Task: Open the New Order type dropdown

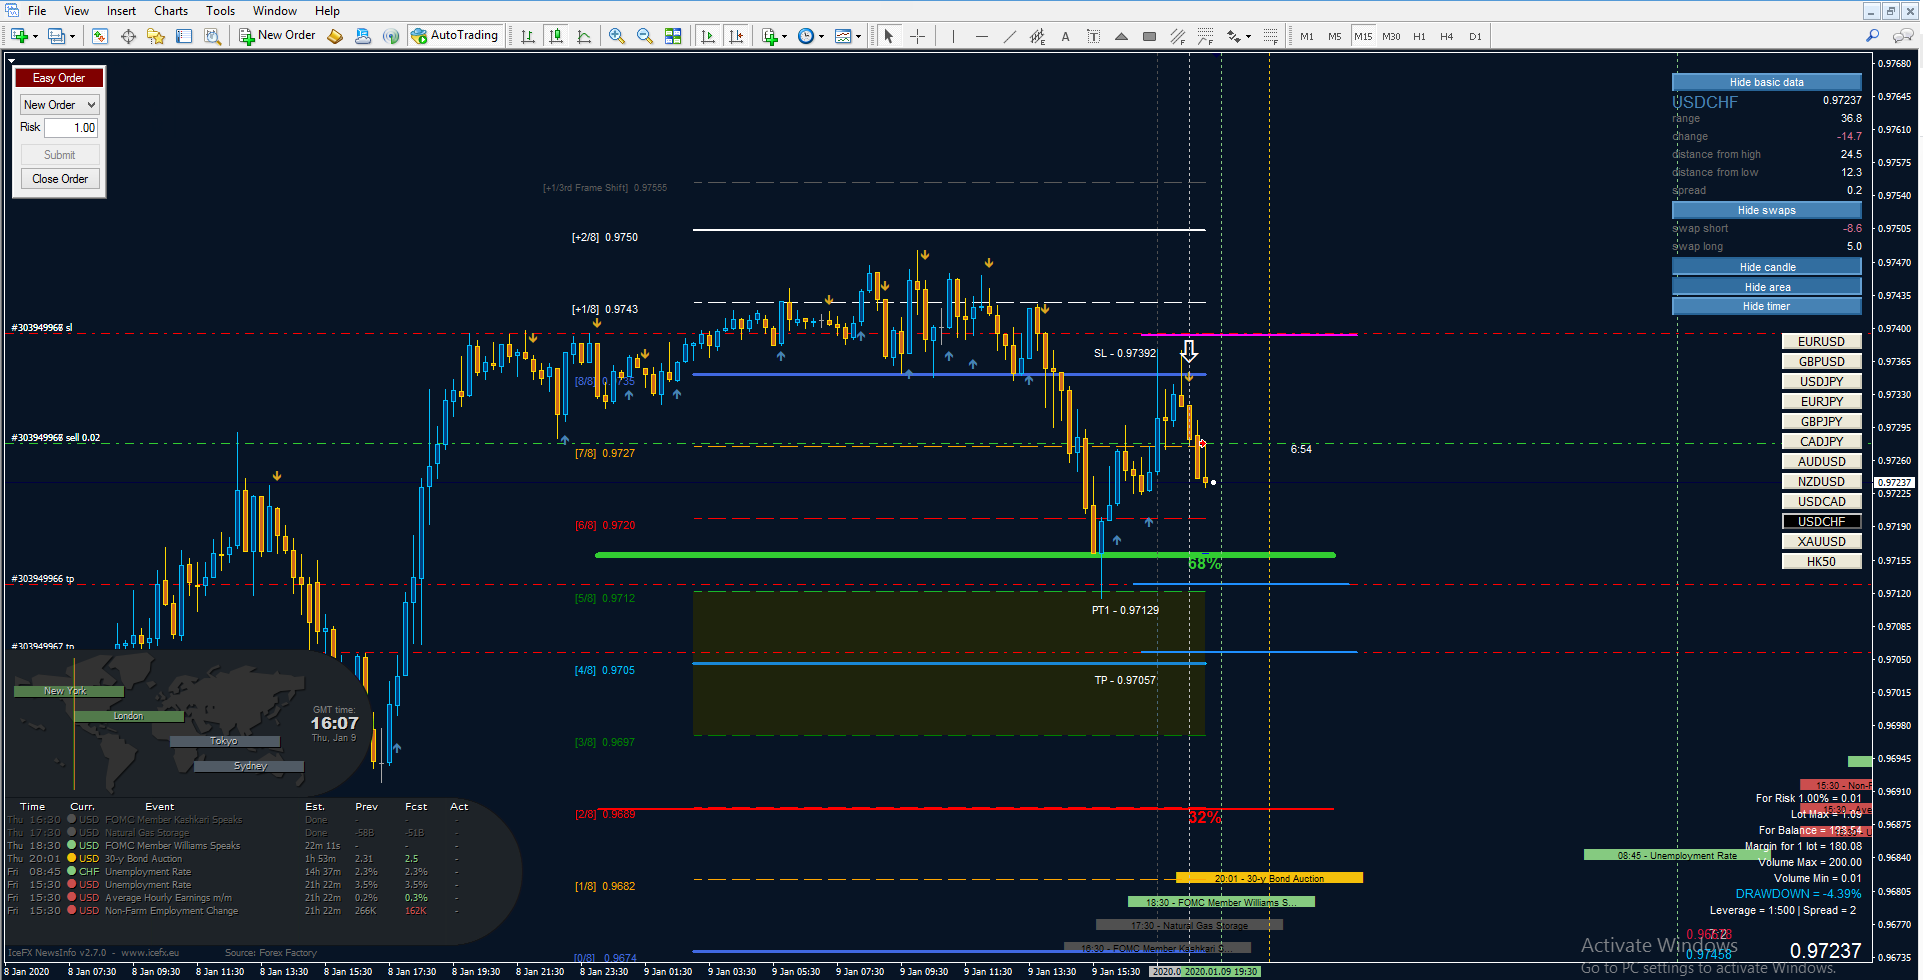Action: (x=59, y=104)
